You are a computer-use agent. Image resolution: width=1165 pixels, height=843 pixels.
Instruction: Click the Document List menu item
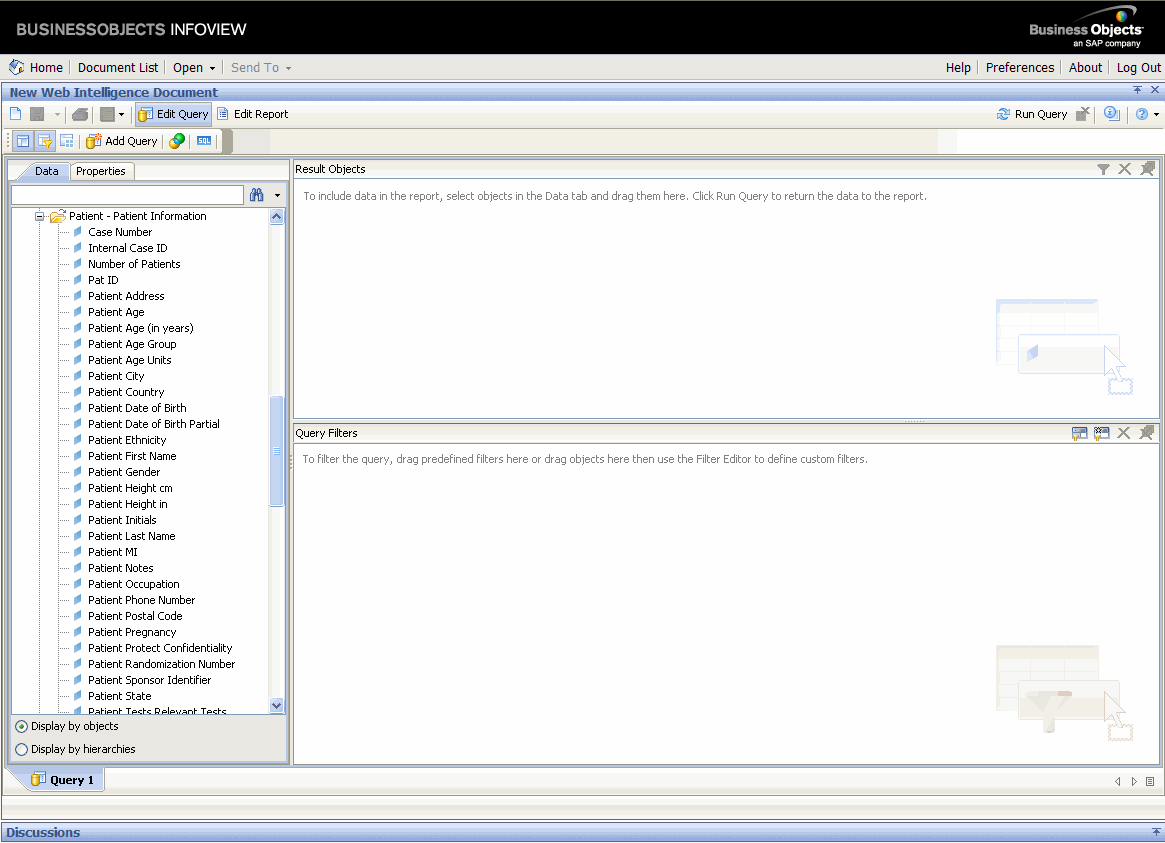coord(117,68)
